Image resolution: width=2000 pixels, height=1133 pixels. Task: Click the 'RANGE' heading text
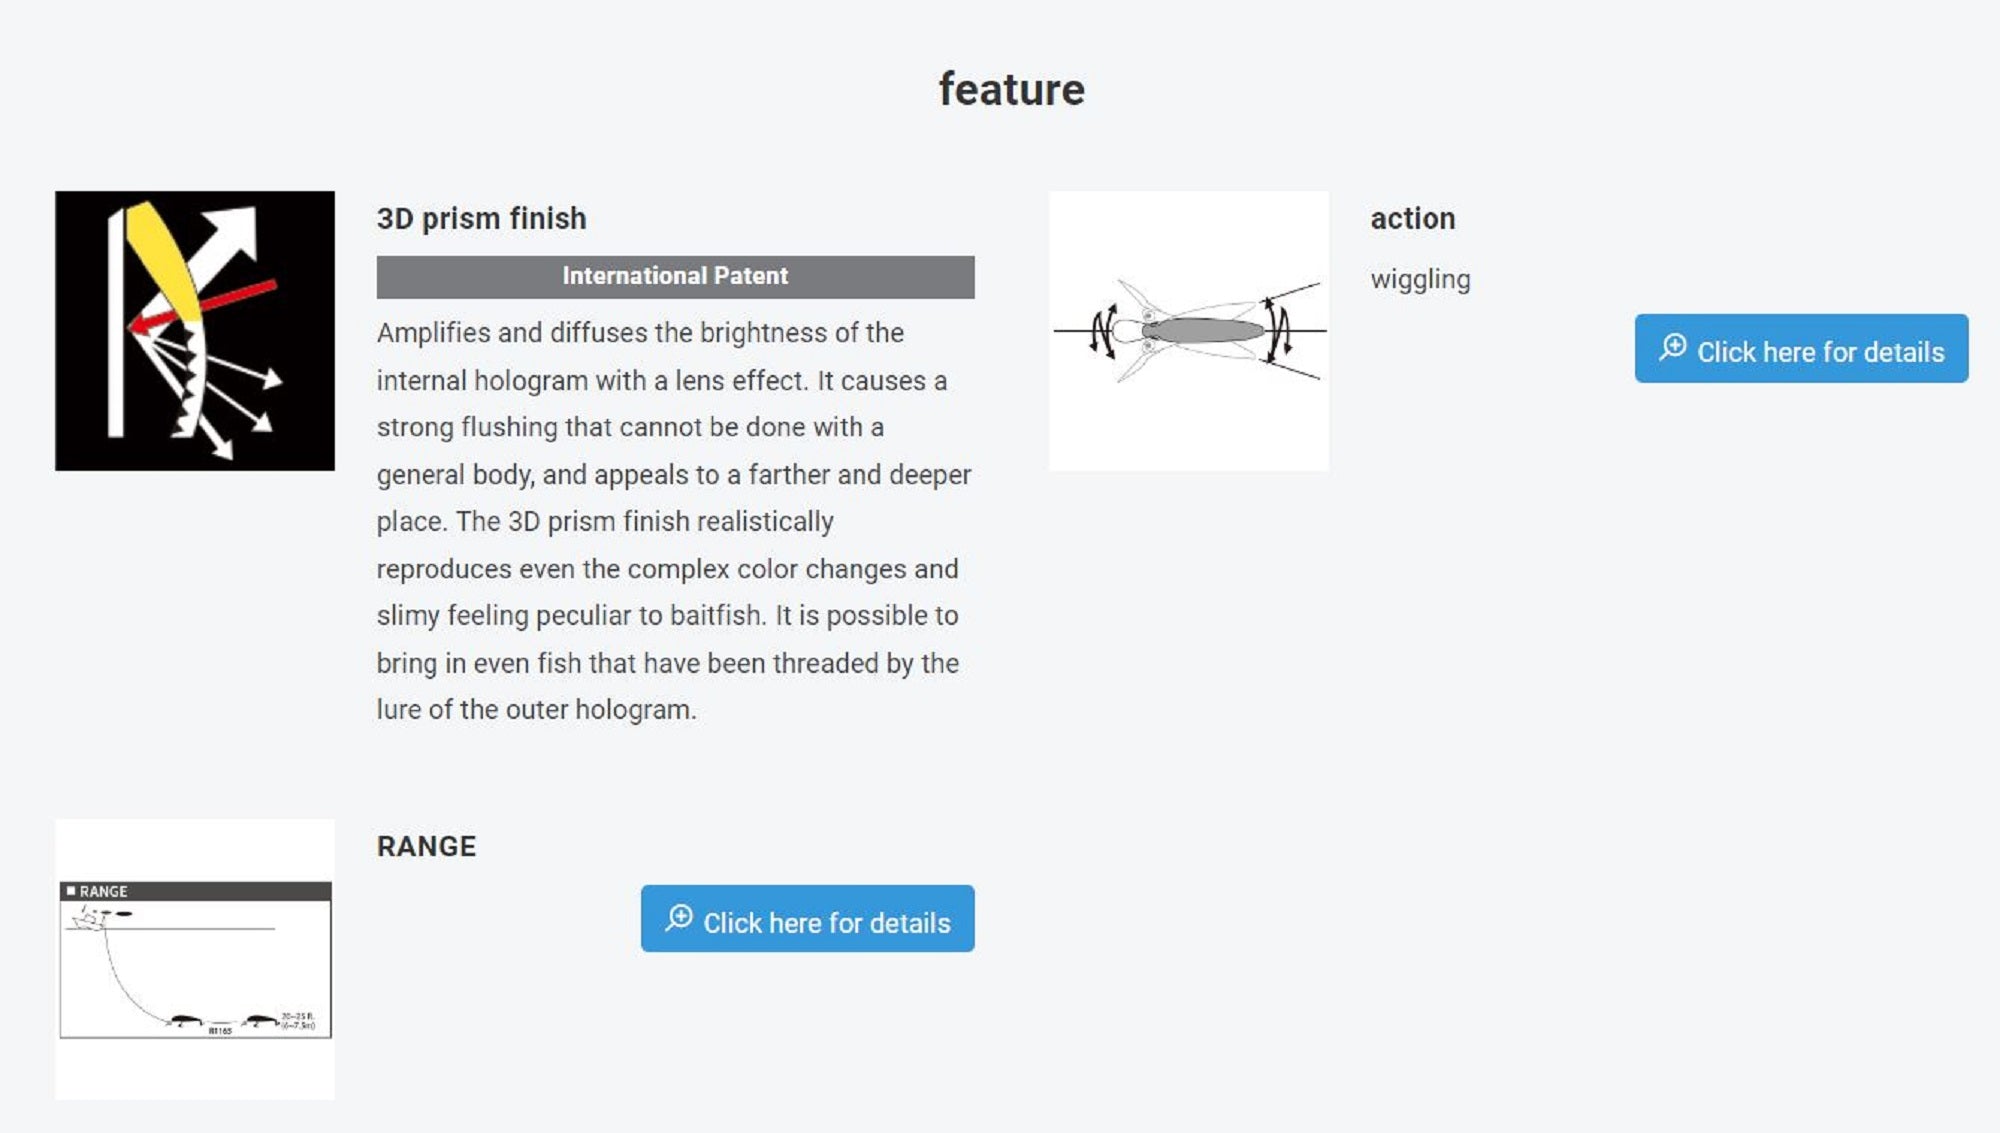point(426,847)
